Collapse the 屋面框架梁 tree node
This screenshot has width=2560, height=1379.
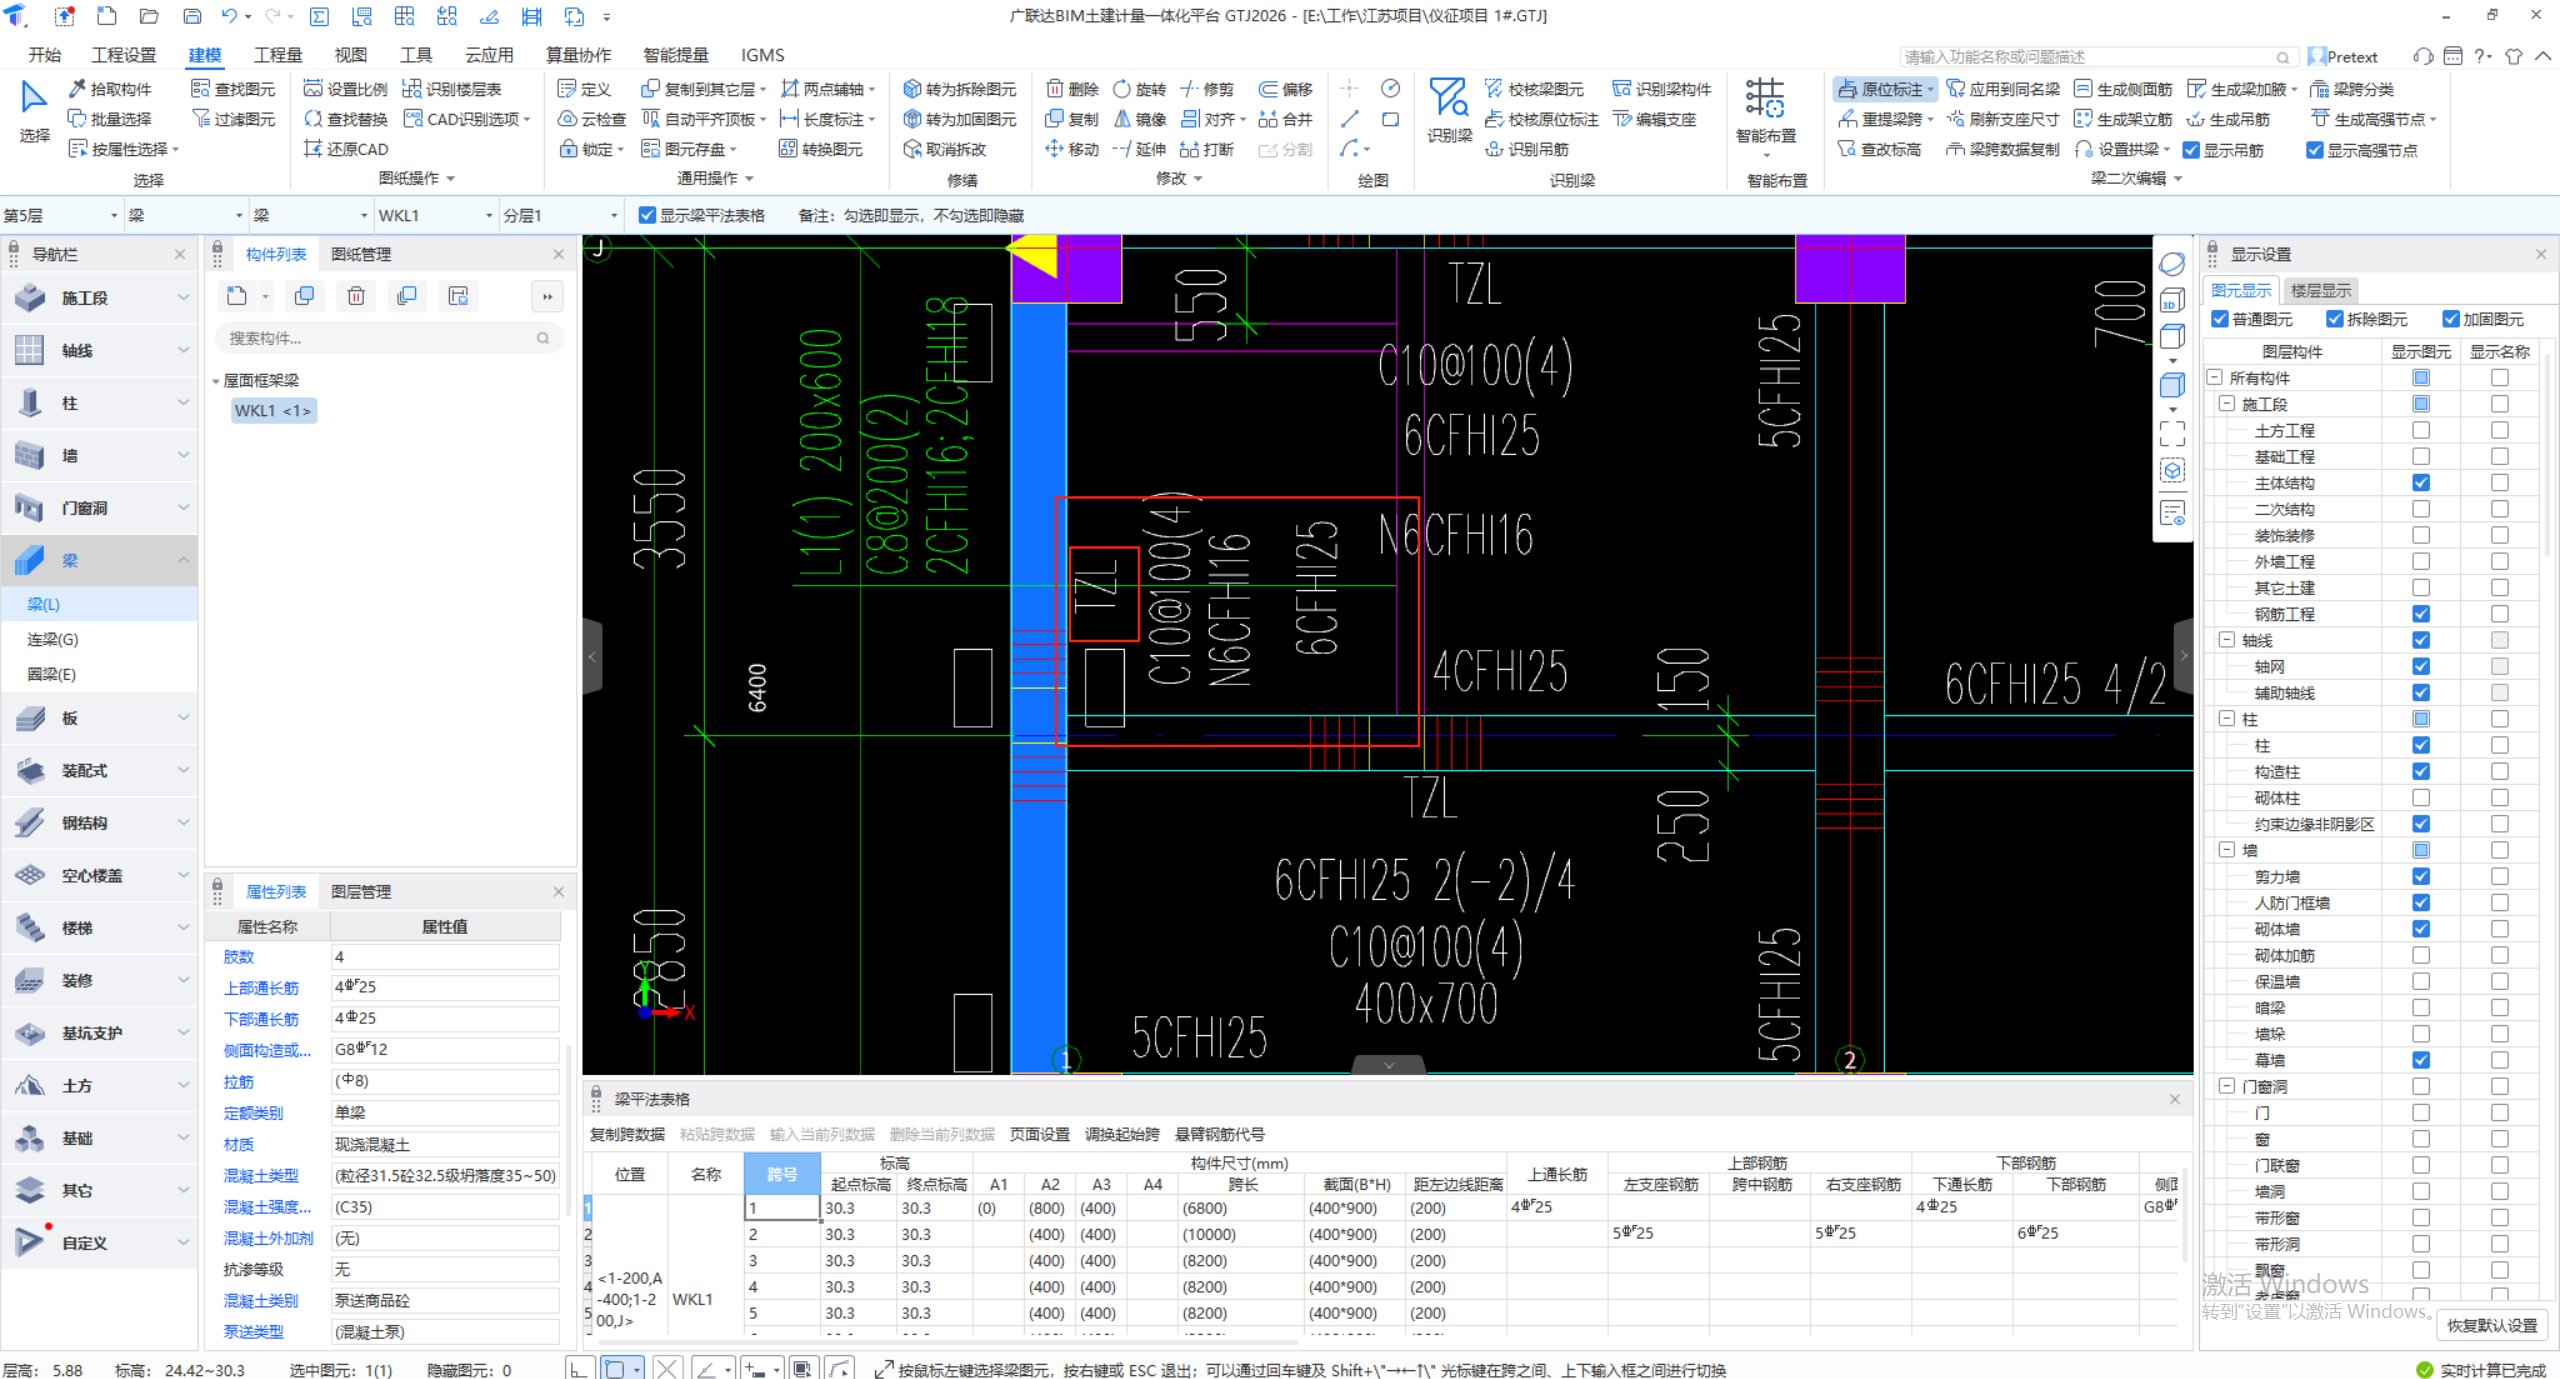(216, 381)
